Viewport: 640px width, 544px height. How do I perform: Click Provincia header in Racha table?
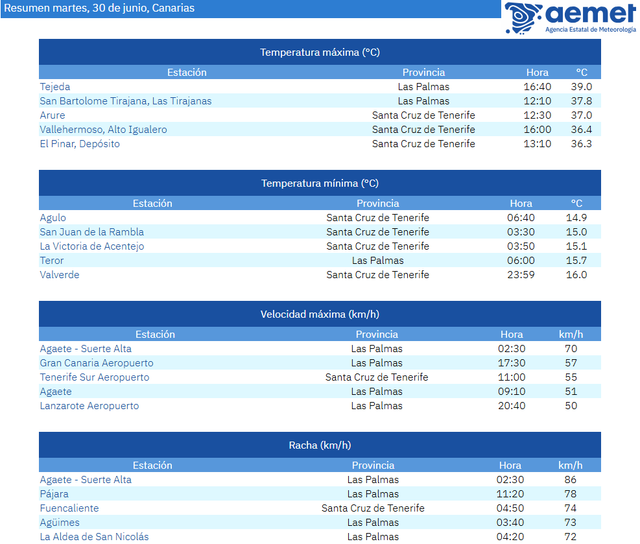click(x=373, y=465)
